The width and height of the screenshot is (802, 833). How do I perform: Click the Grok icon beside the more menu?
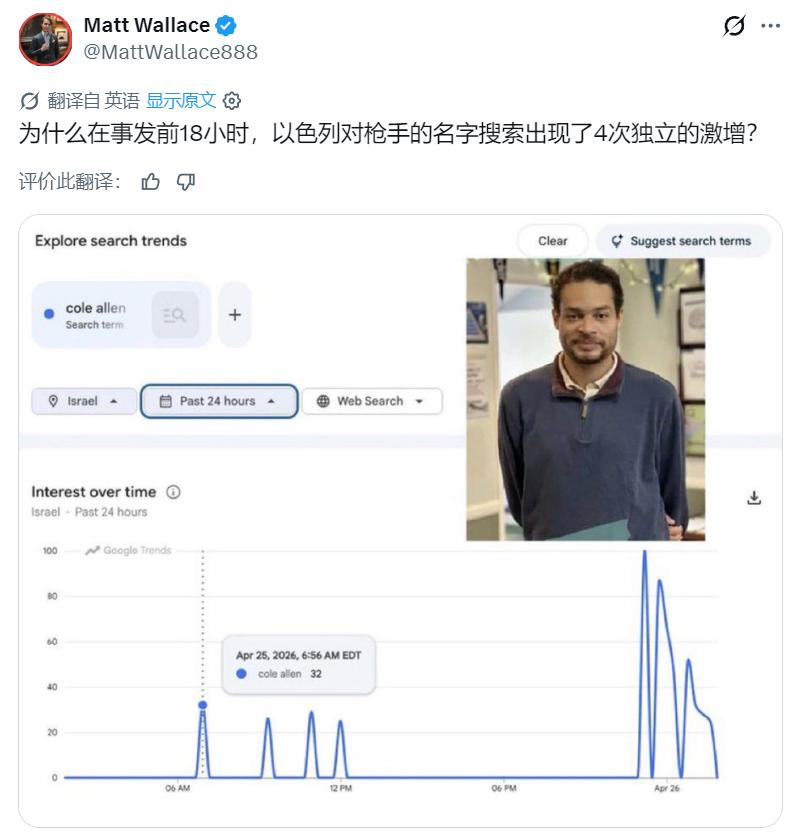(x=735, y=26)
